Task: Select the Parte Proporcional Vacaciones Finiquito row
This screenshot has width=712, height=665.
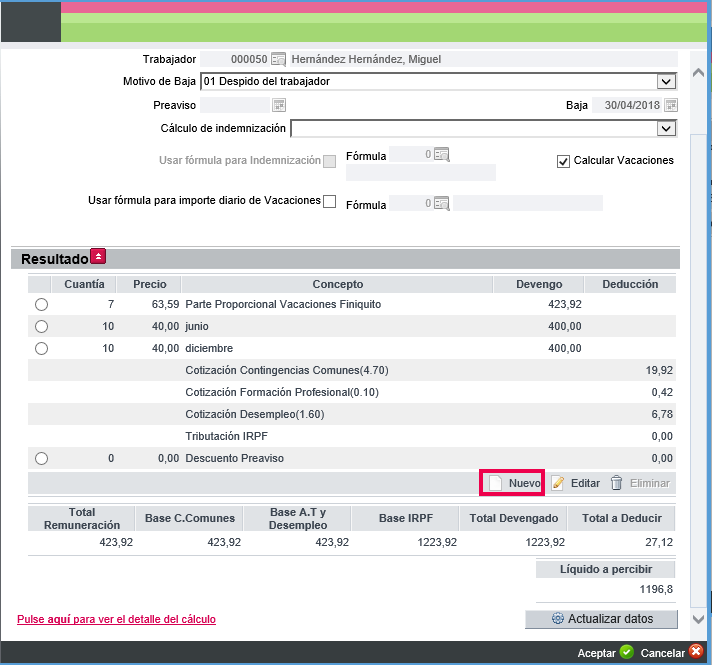Action: (x=41, y=304)
